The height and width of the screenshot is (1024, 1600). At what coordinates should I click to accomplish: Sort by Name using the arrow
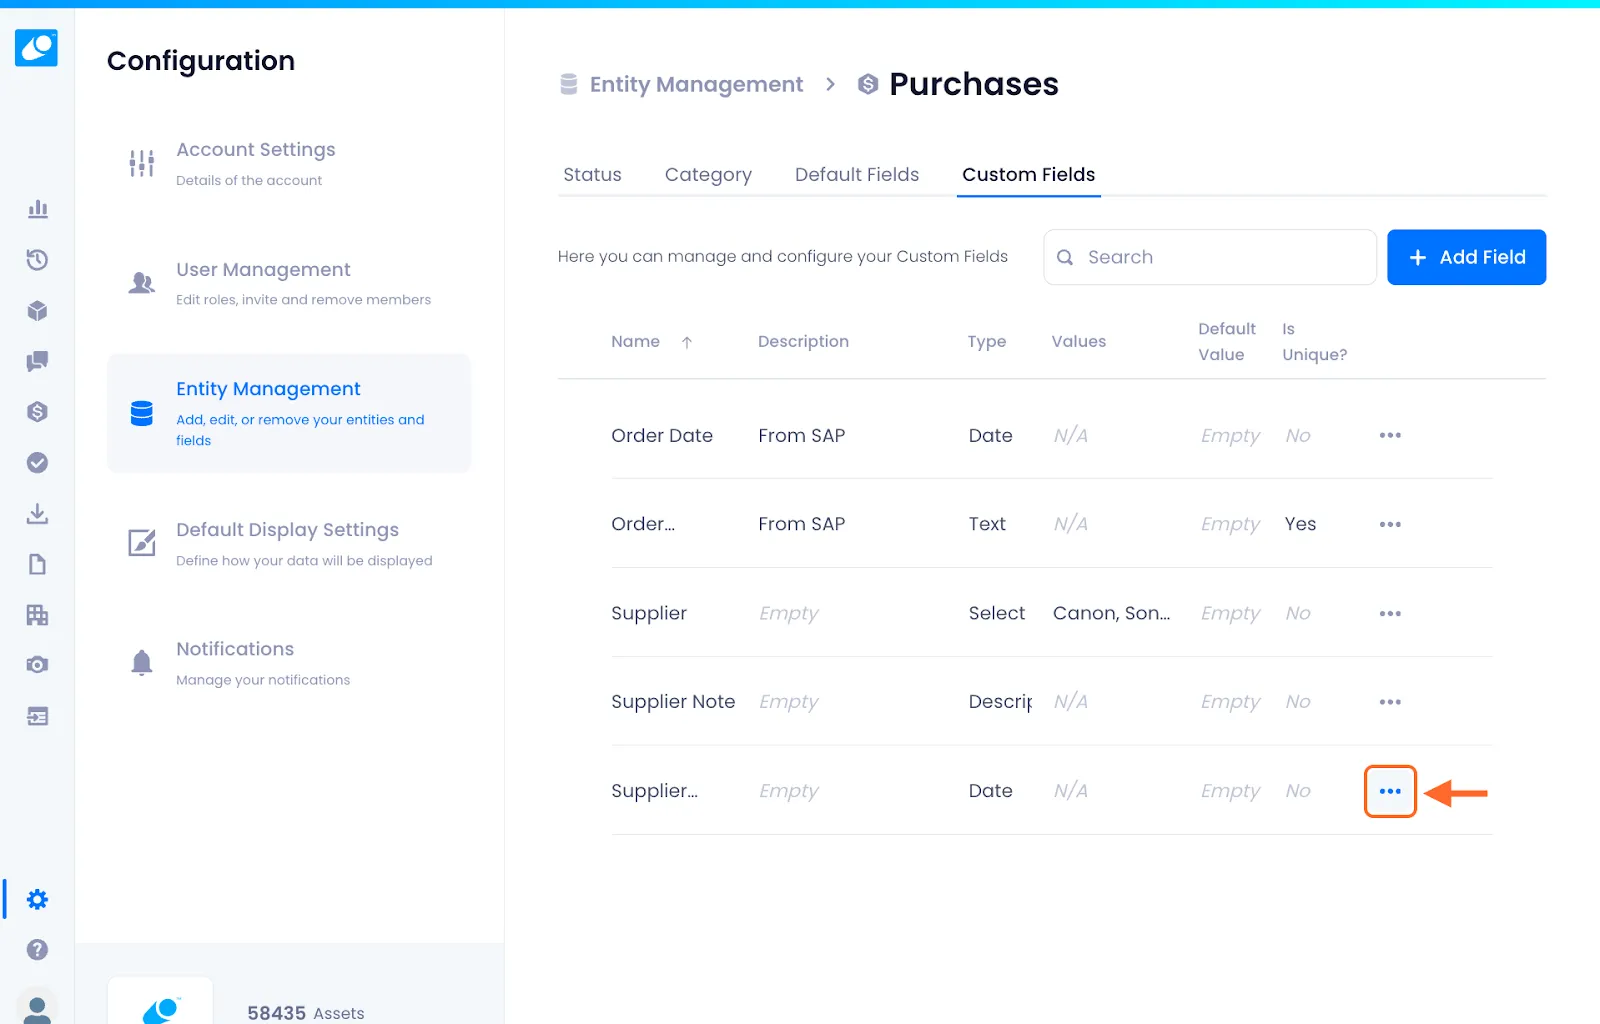[687, 342]
